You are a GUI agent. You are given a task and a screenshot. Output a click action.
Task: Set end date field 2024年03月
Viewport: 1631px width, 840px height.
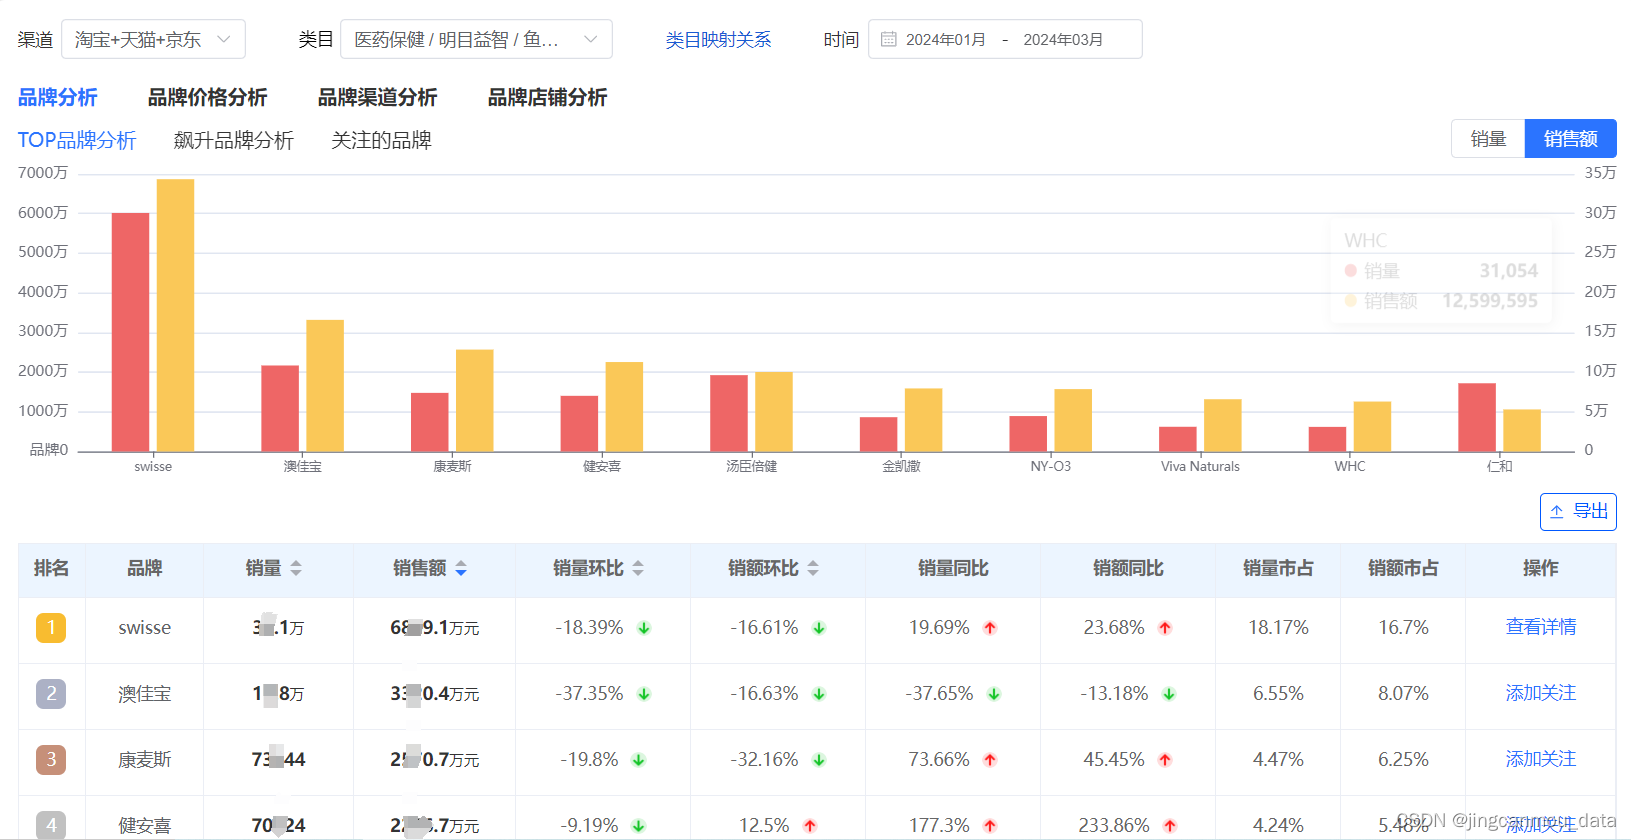pyautogui.click(x=1063, y=40)
